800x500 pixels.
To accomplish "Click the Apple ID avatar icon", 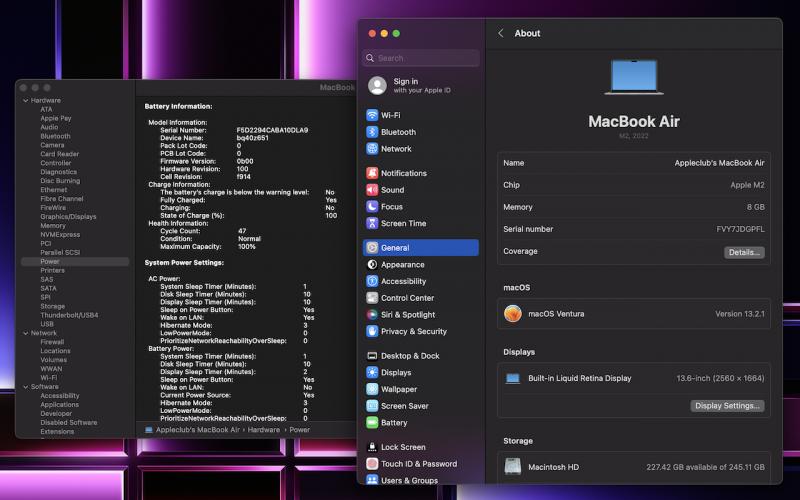I will click(x=378, y=86).
